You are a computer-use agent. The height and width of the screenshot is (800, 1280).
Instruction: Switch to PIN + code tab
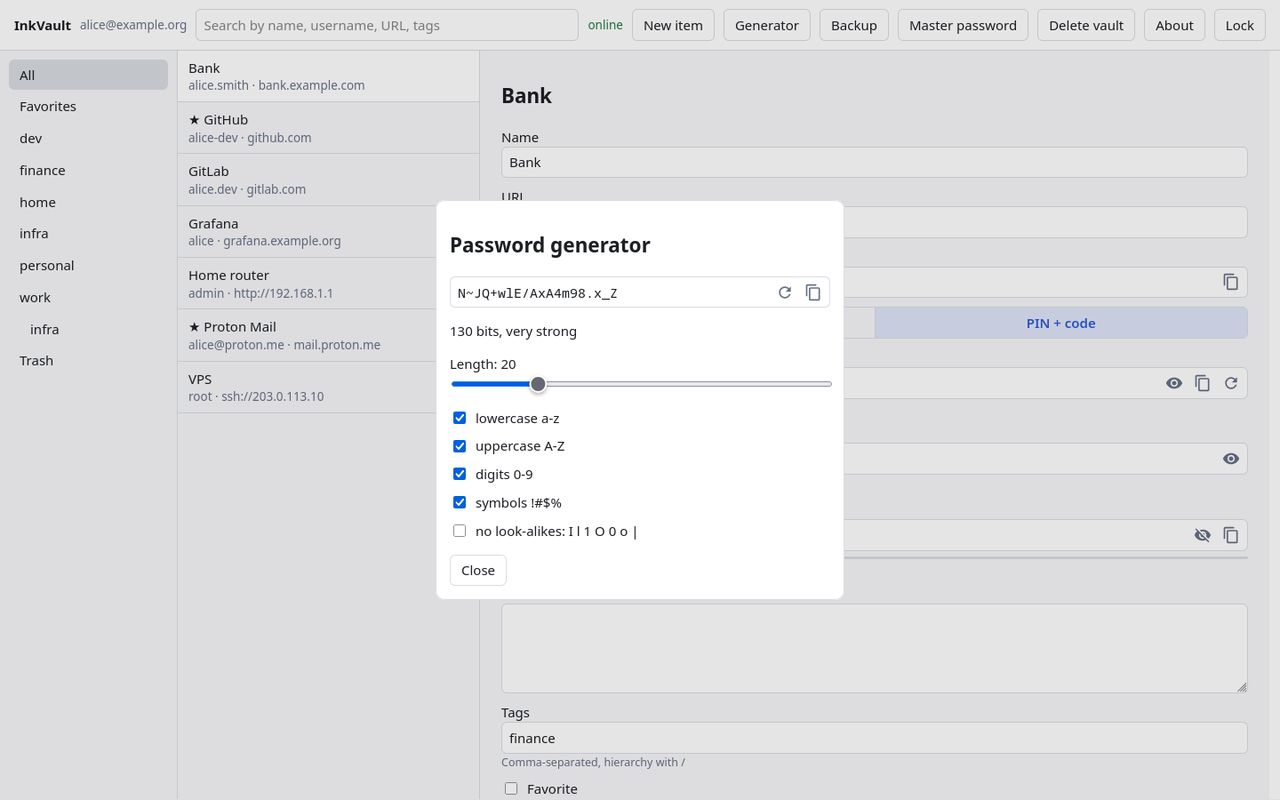pyautogui.click(x=1061, y=323)
